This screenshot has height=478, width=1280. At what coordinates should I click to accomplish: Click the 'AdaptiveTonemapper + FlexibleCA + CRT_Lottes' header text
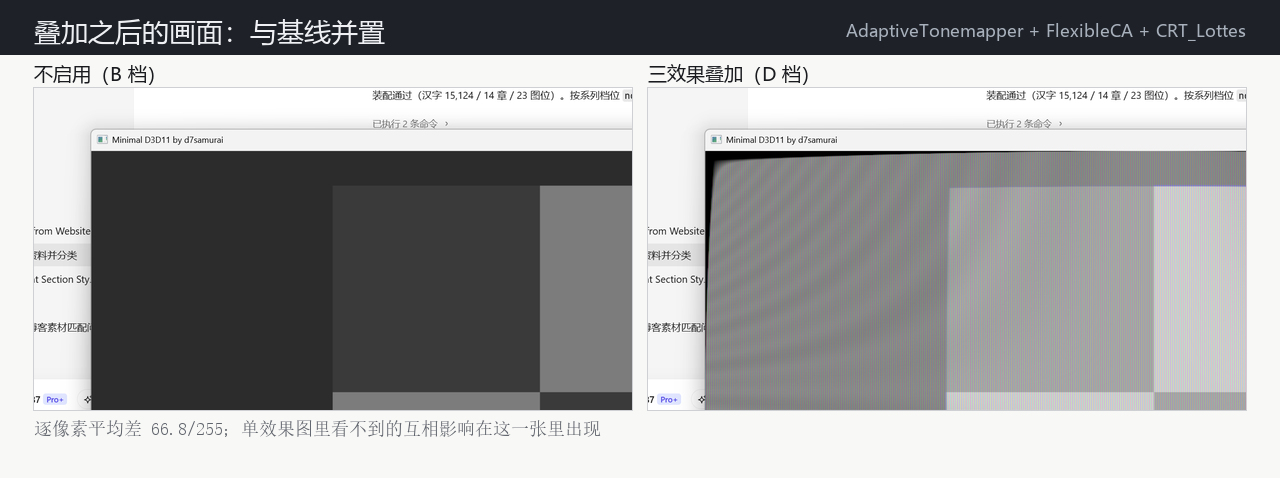coord(1046,31)
